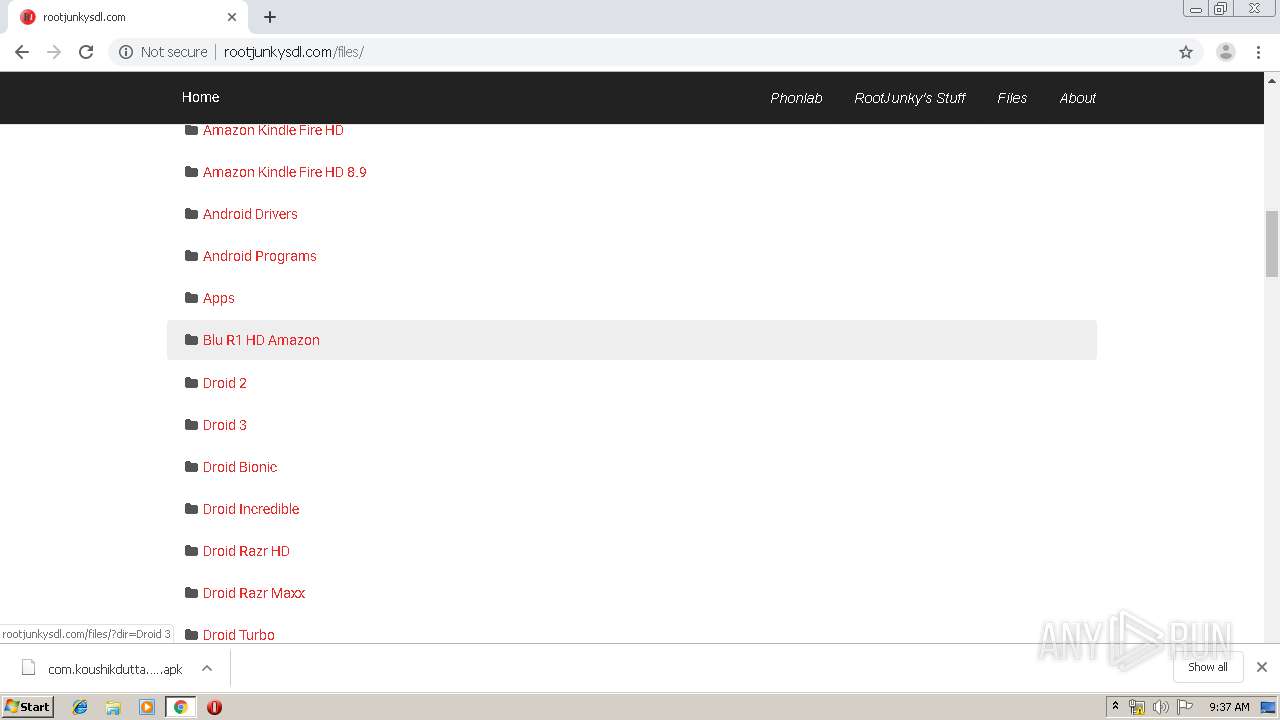Open Amazon Kindle Fire HD 8.9 folder

point(285,172)
